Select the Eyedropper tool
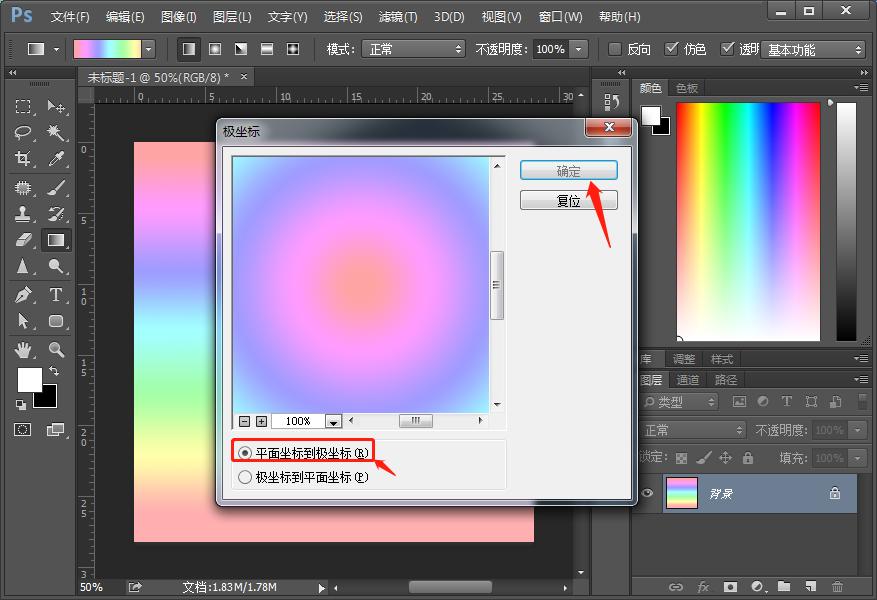This screenshot has width=877, height=600. (56, 159)
